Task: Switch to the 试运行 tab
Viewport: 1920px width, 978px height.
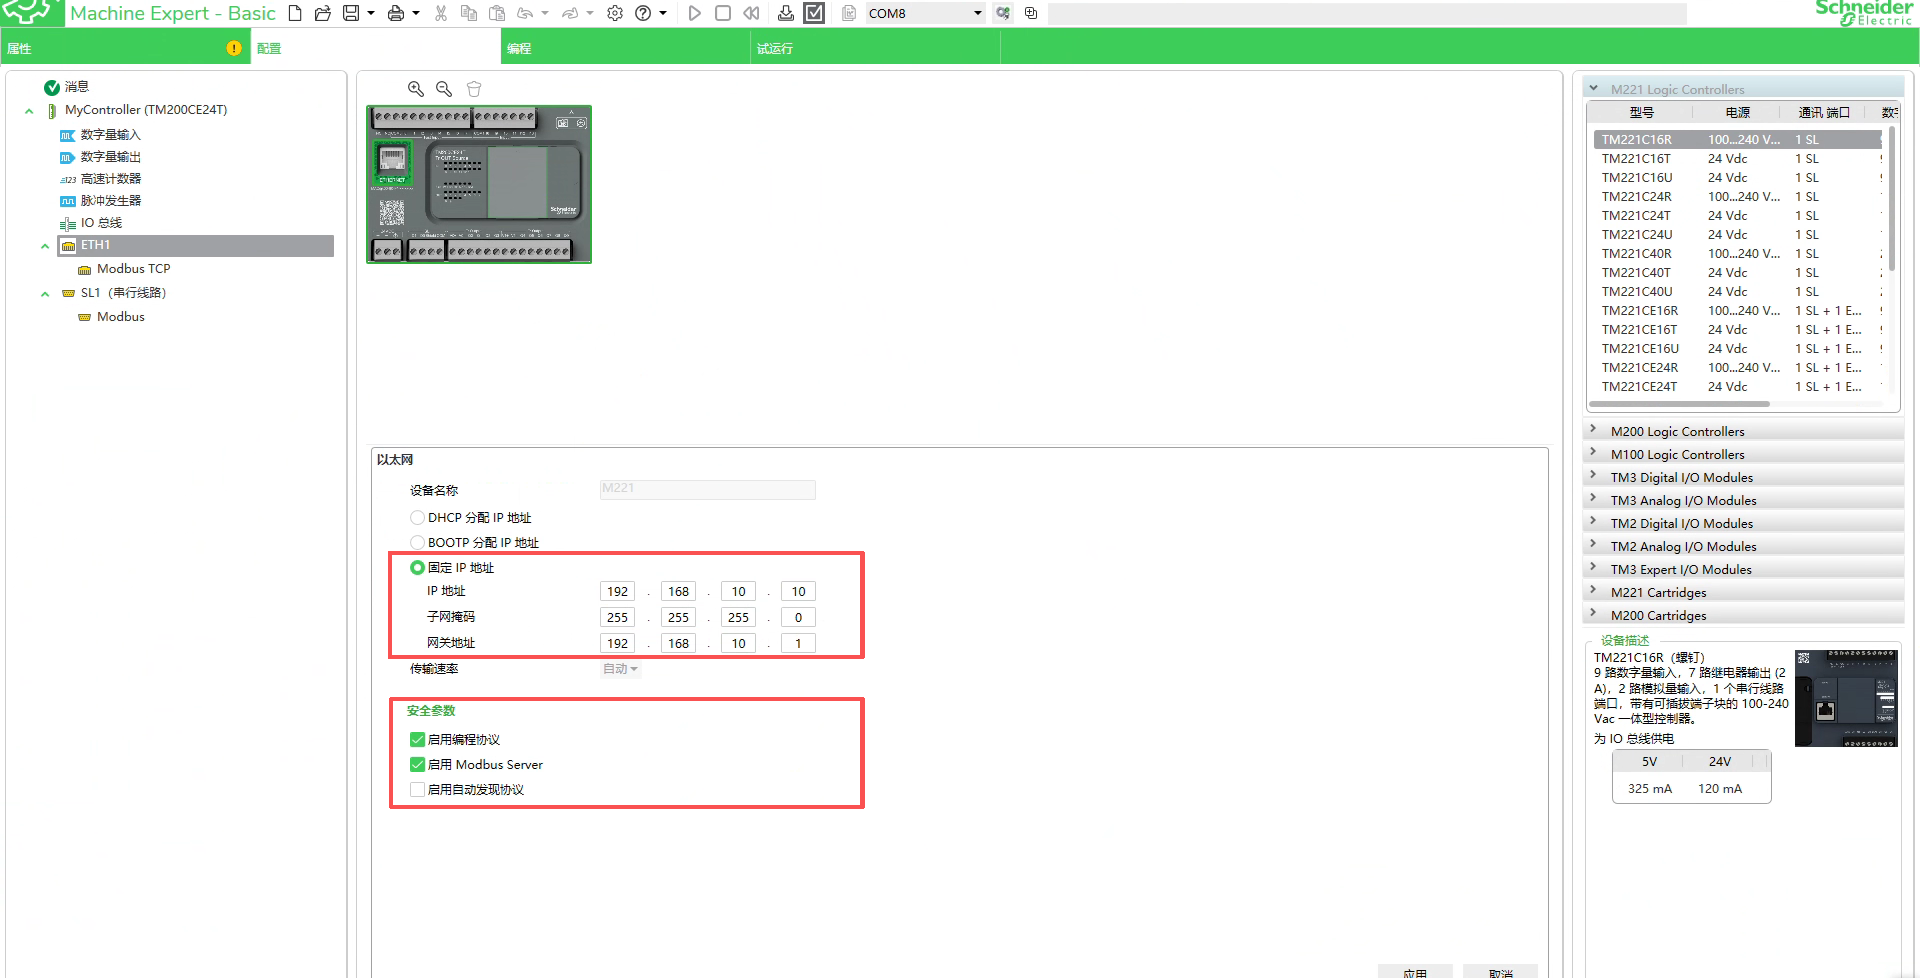Action: click(774, 48)
